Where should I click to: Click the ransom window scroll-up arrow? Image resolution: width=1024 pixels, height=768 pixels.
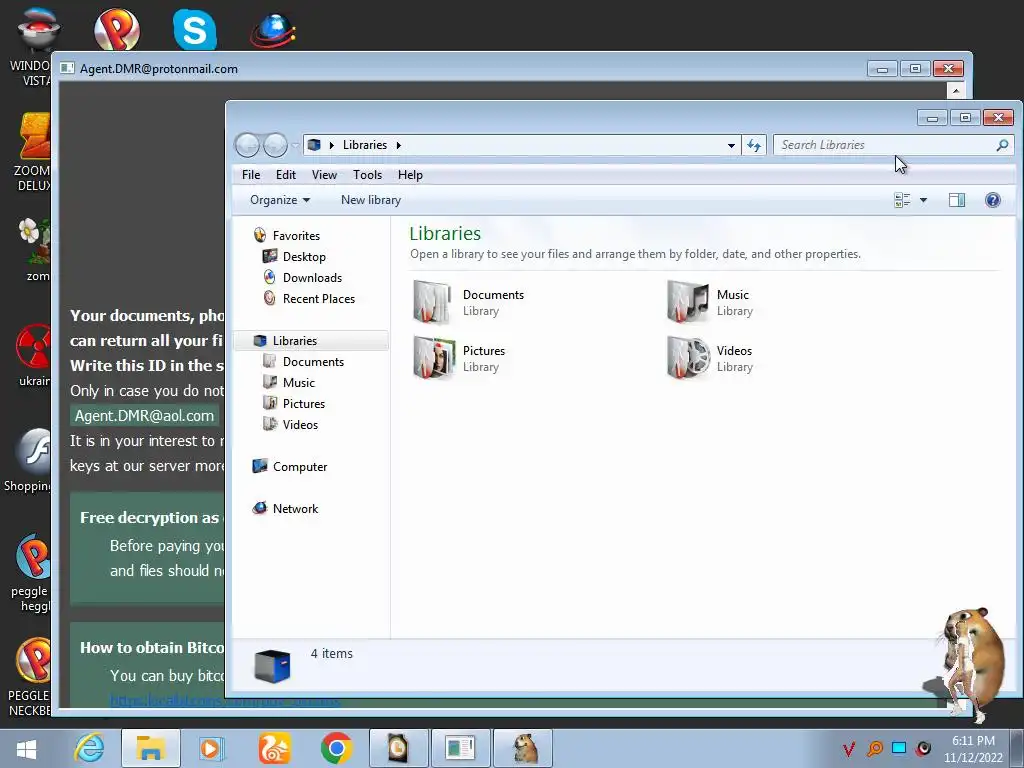click(x=955, y=91)
